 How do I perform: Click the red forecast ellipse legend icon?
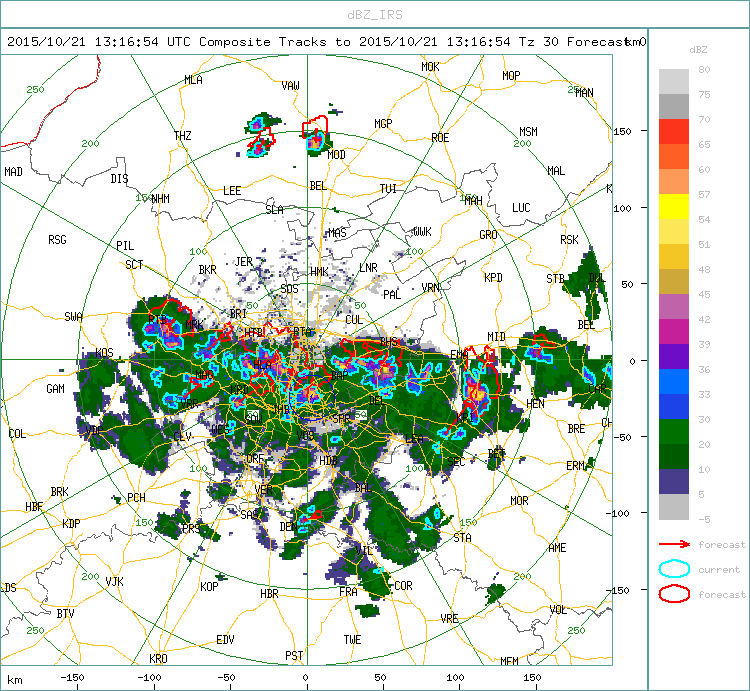[674, 594]
